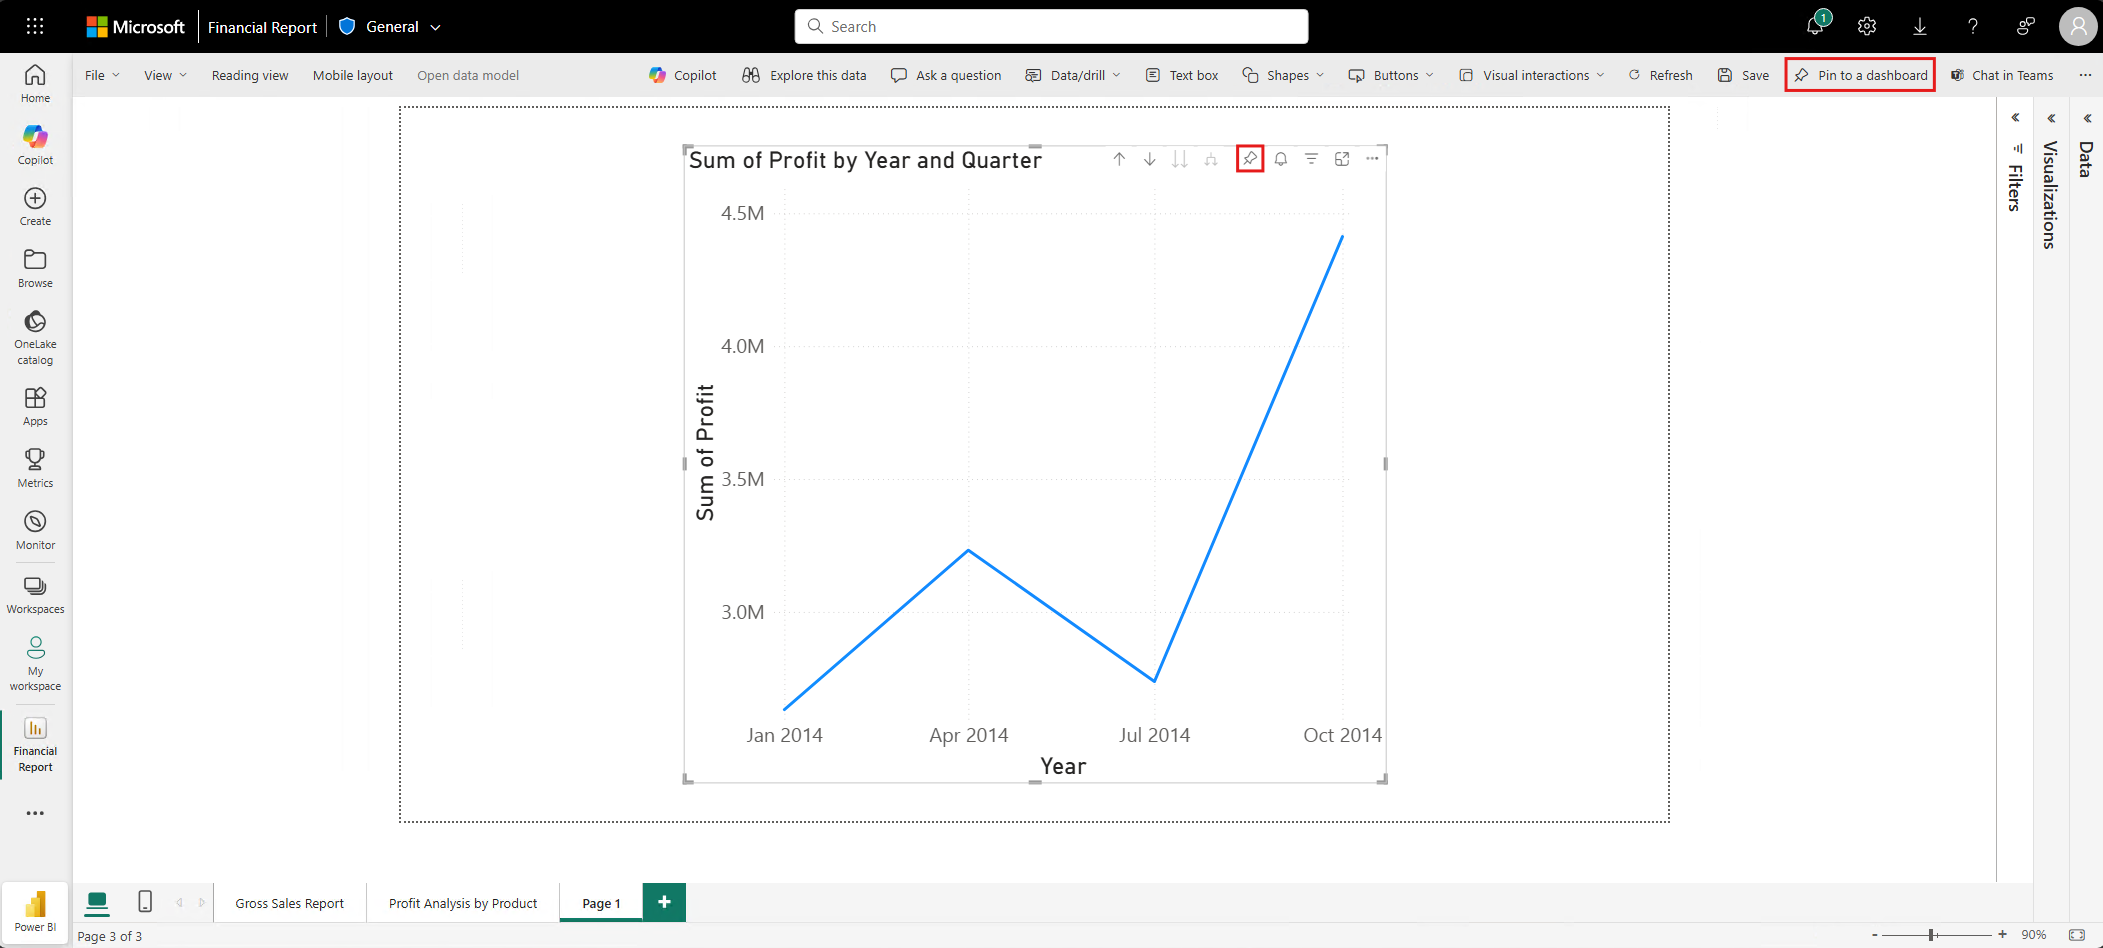This screenshot has height=948, width=2103.
Task: Switch to mobile layout view
Action: click(352, 75)
